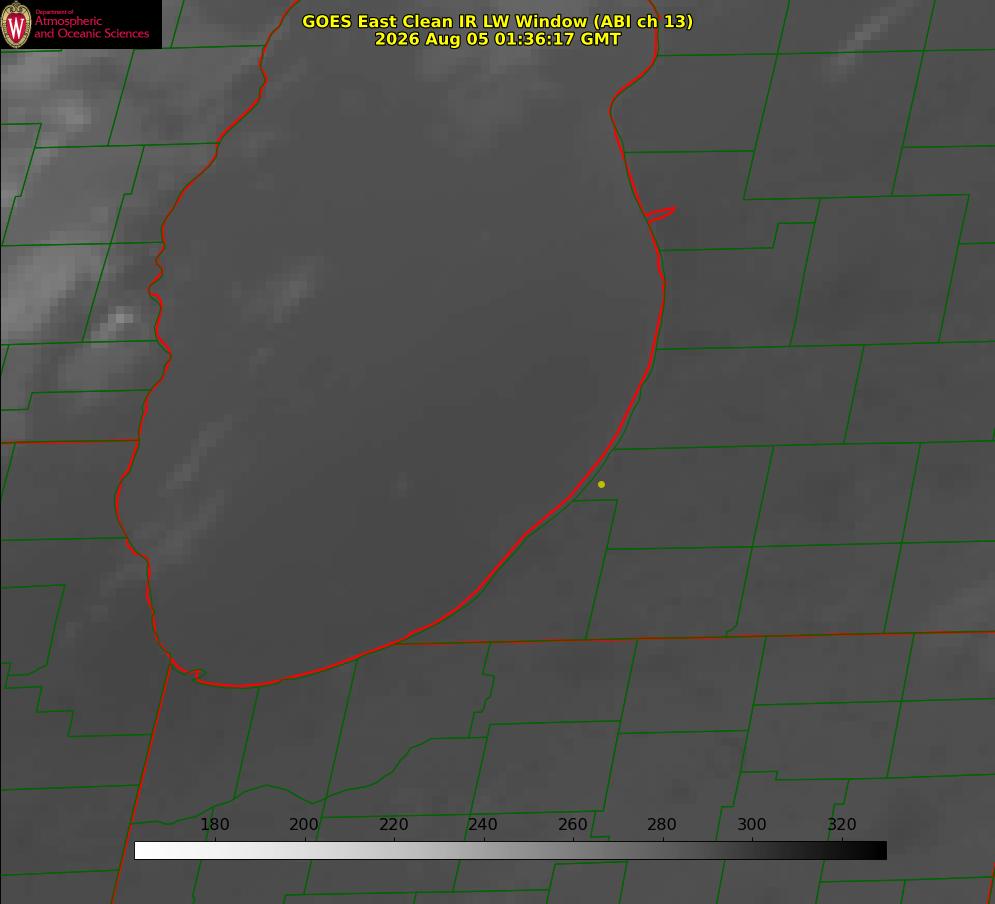The height and width of the screenshot is (904, 995).
Task: Select the 240 value on the temperature scale
Action: [x=482, y=824]
